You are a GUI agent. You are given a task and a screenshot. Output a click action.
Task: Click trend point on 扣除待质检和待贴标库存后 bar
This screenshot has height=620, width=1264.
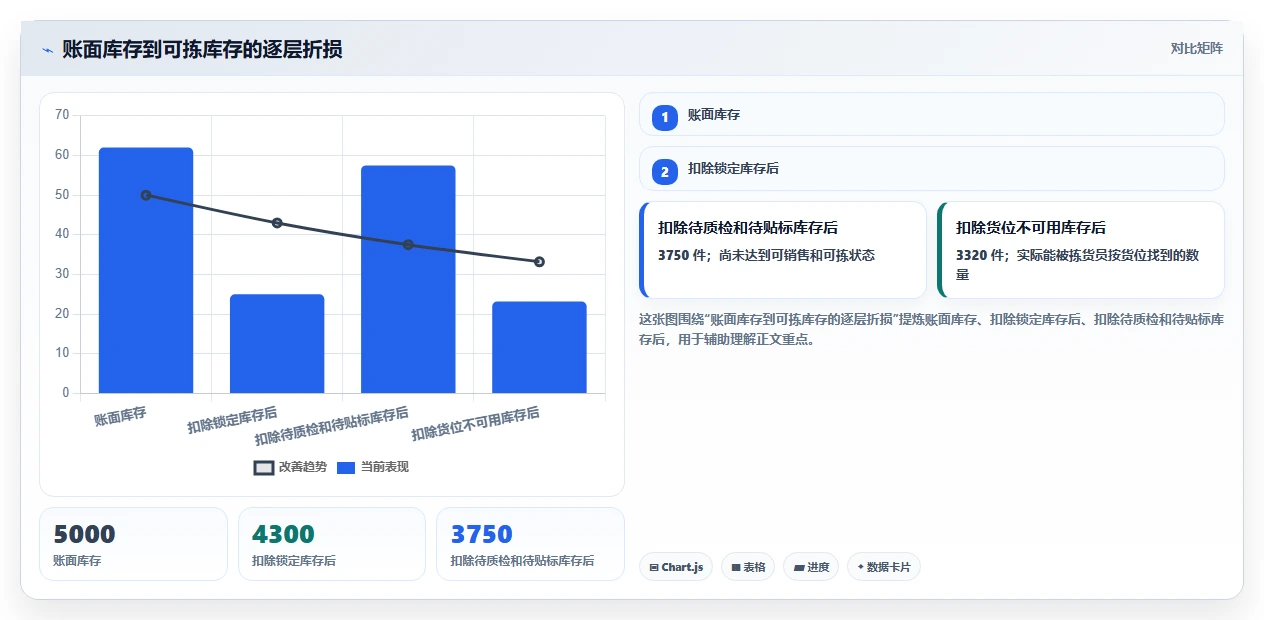(408, 245)
